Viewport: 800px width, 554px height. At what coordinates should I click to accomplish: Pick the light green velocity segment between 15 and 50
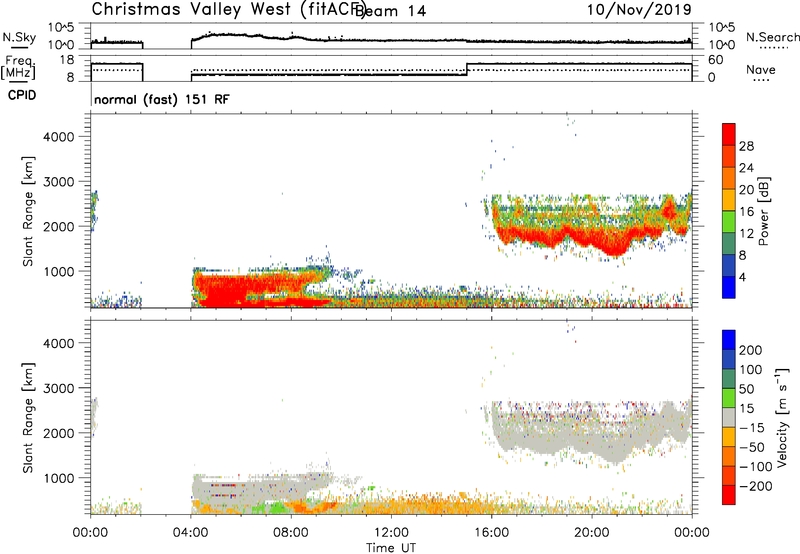tap(729, 398)
